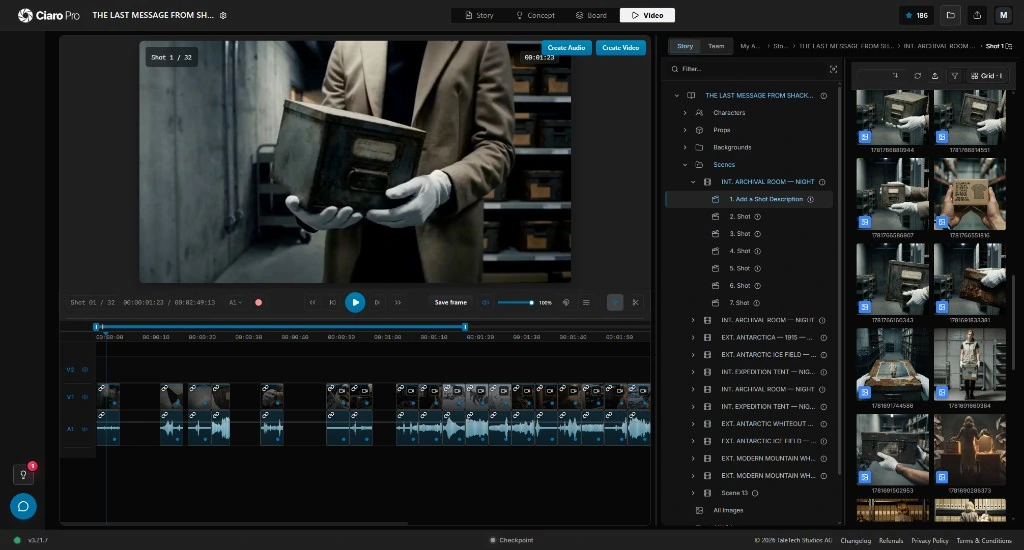This screenshot has height=550, width=1024.
Task: Open the Terms & Conditions link
Action: click(x=984, y=540)
